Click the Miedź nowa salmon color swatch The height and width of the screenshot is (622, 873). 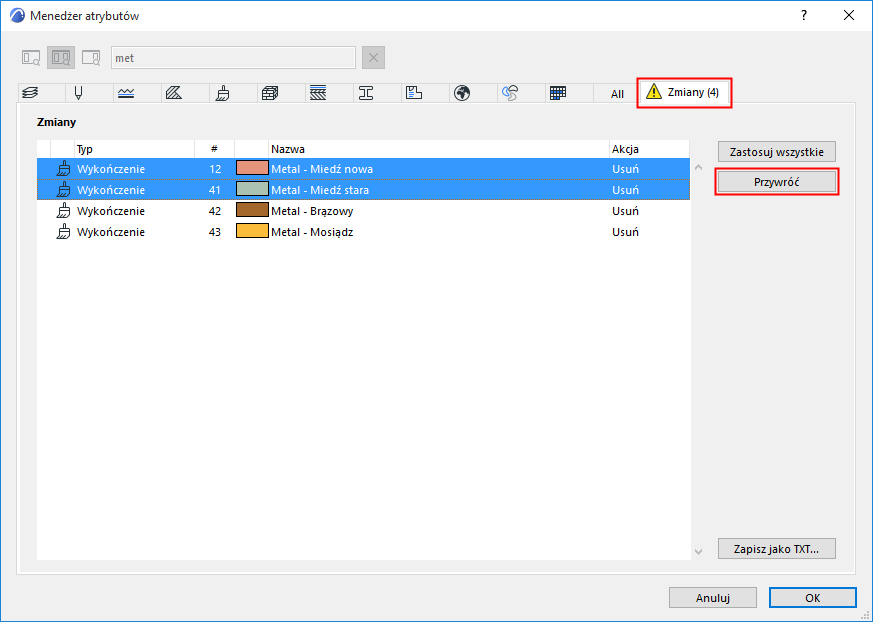click(x=252, y=168)
